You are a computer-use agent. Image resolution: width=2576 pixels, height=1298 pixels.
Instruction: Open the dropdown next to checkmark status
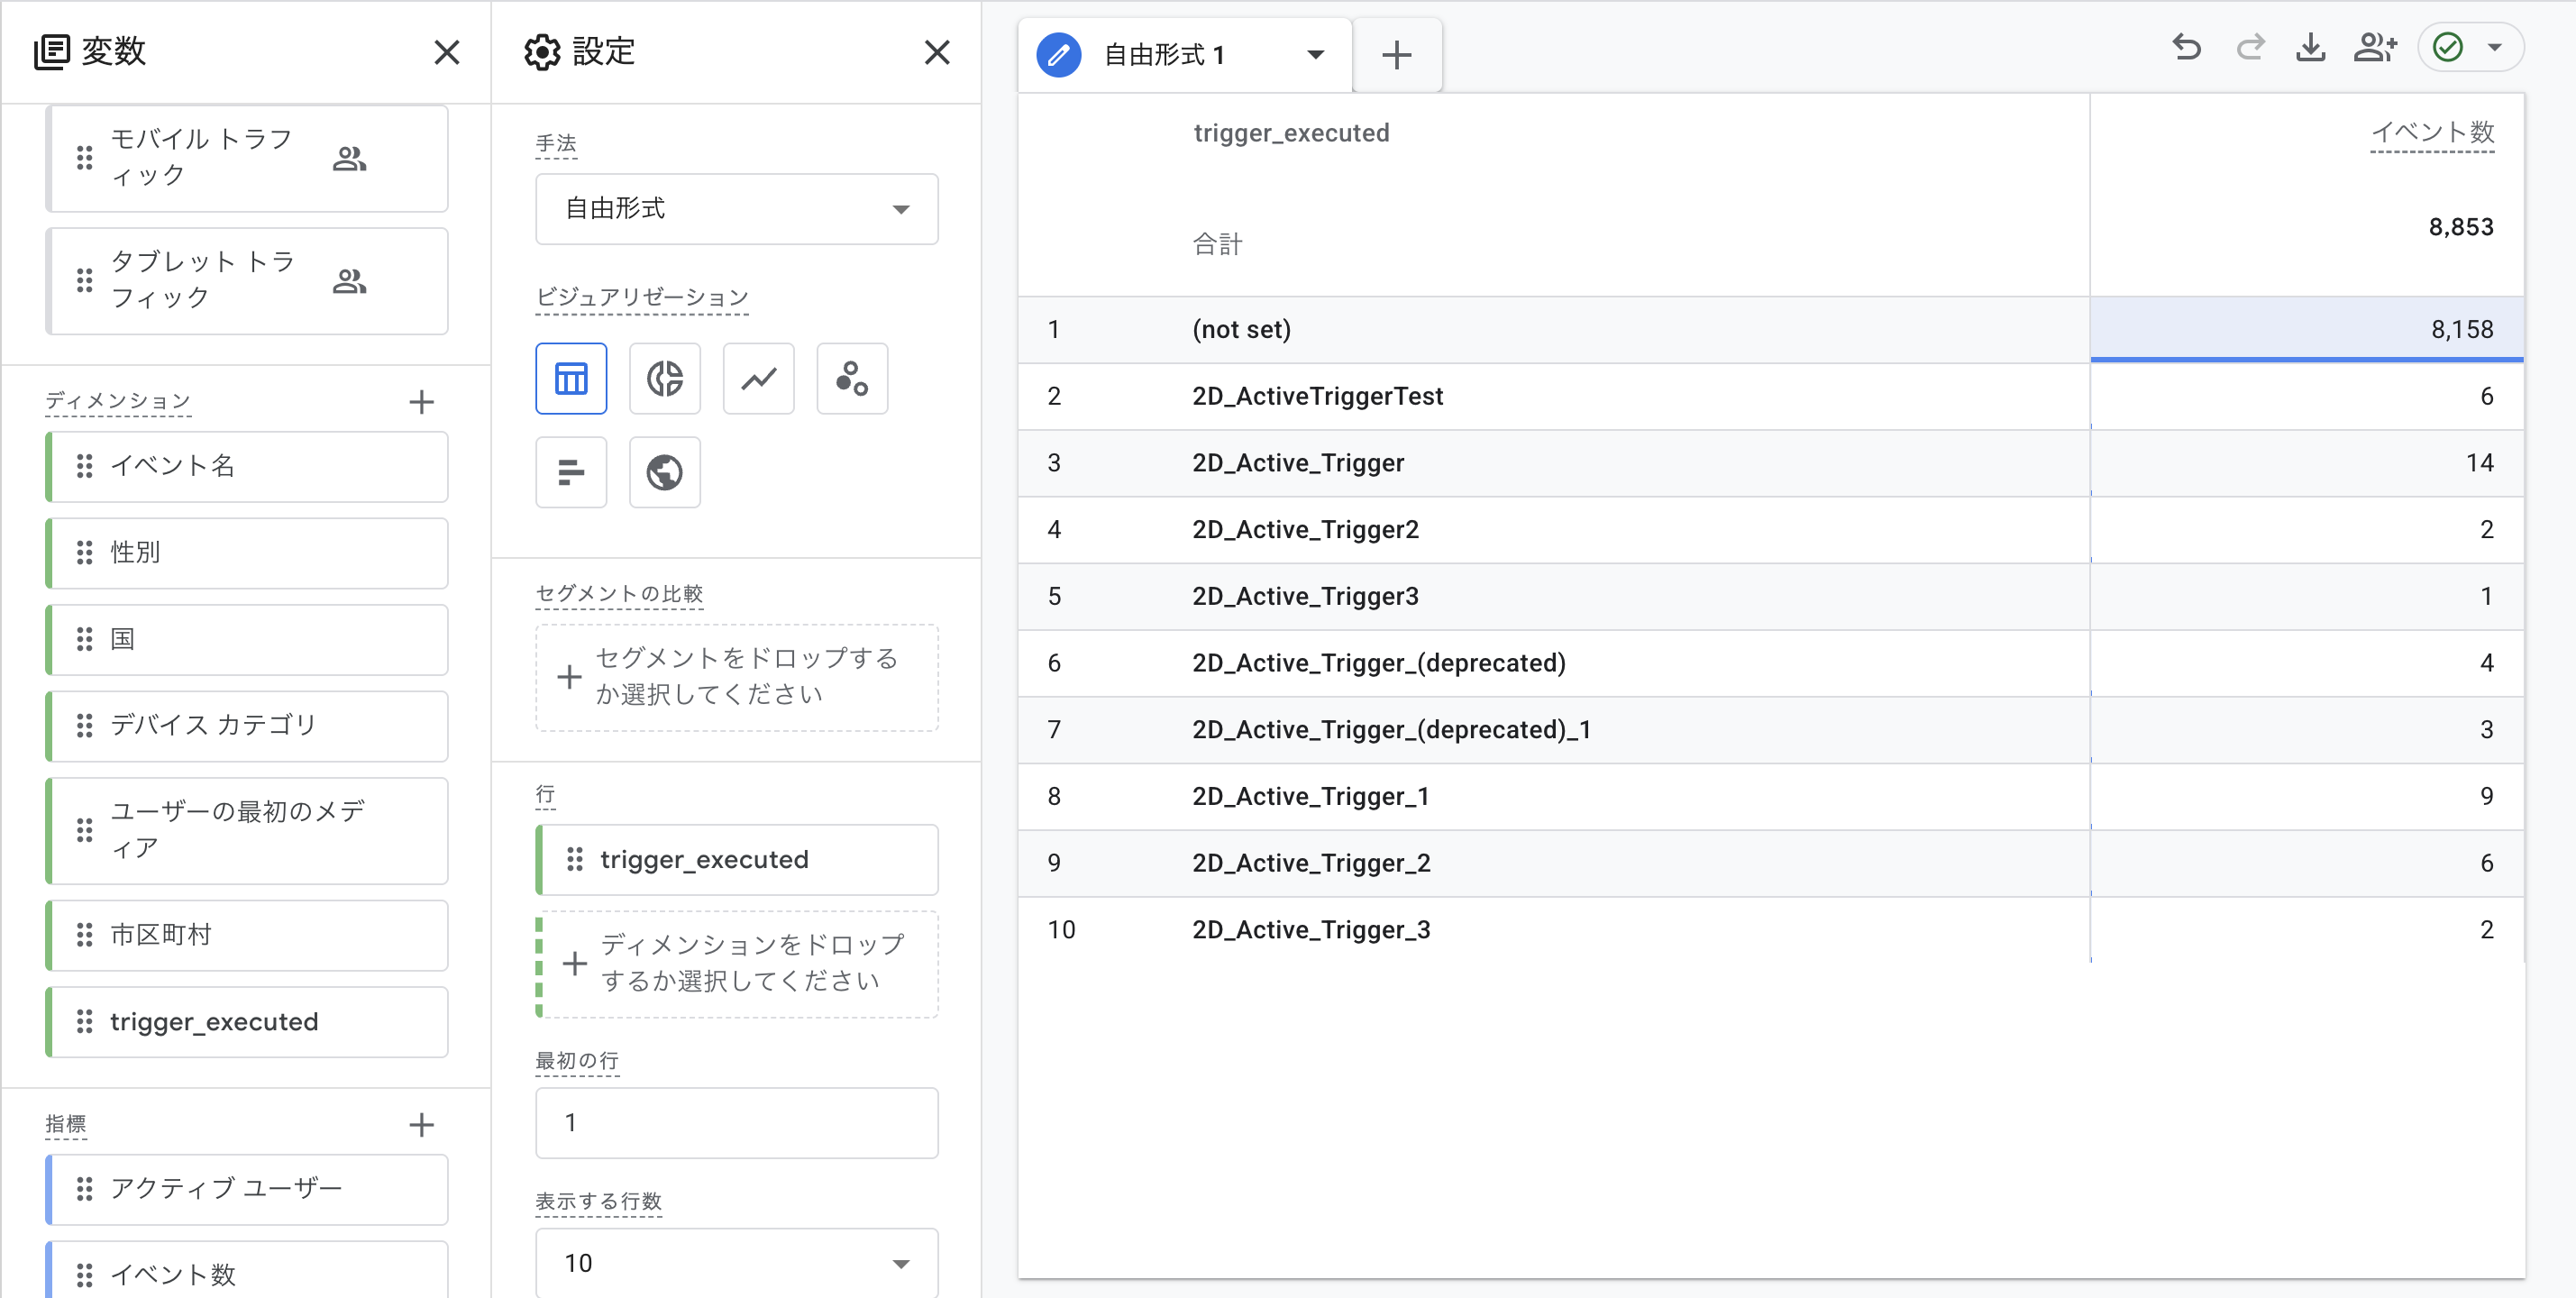(x=2495, y=47)
